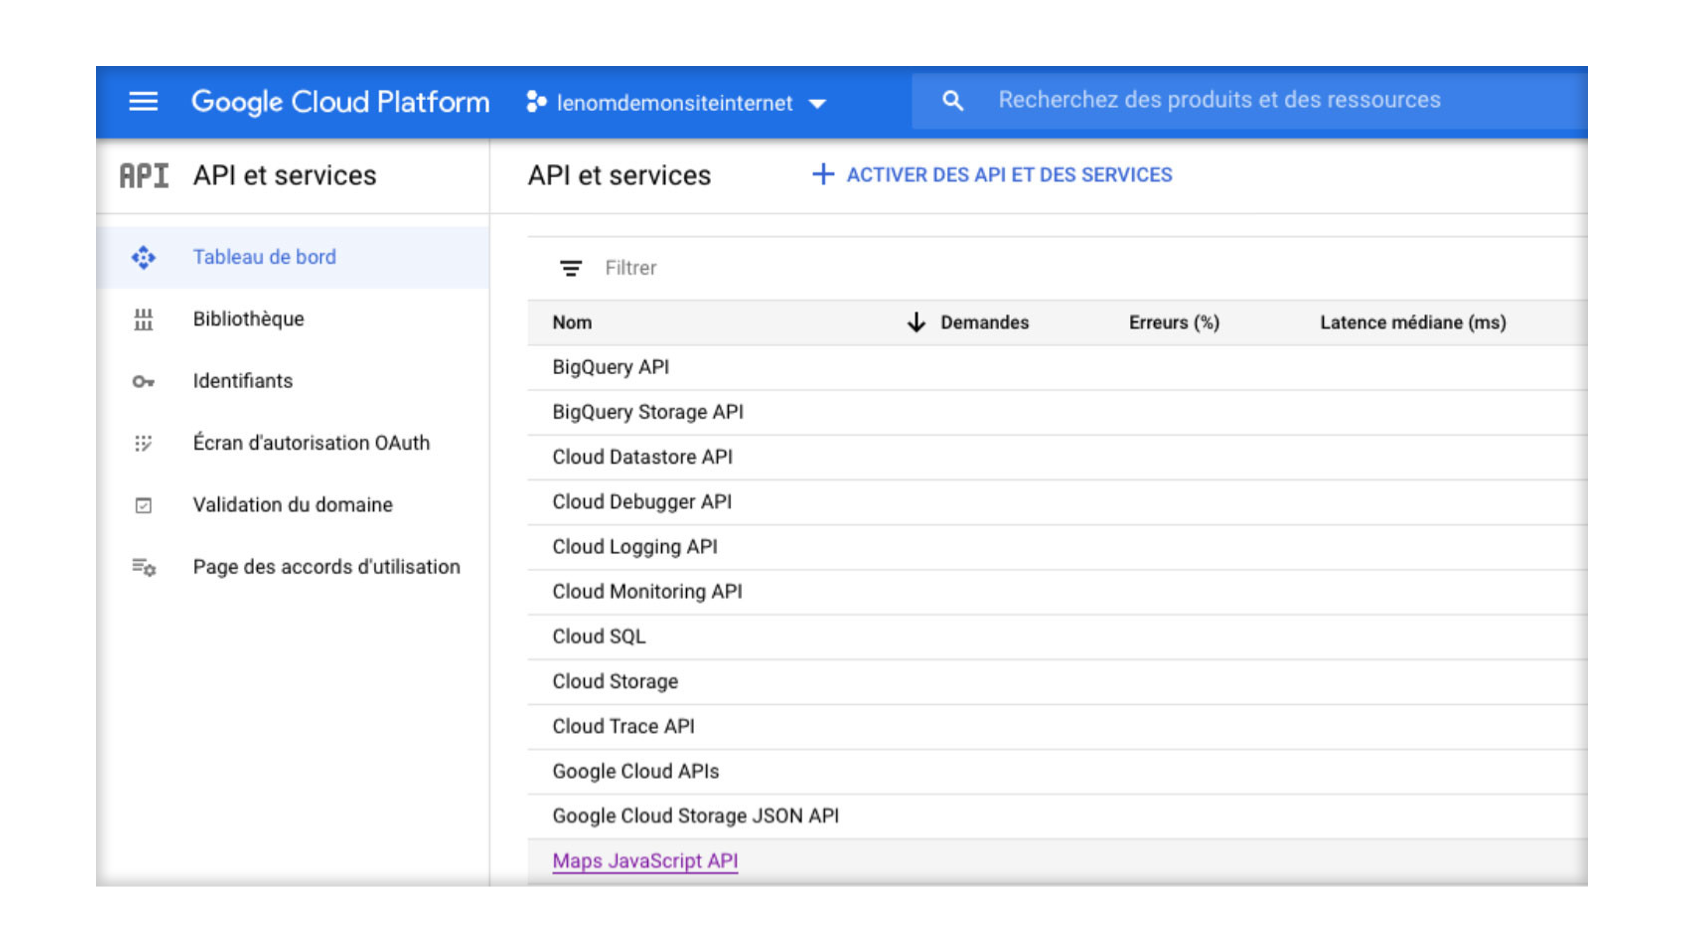Screen dimensions: 1682x952
Task: Open Bibliothèque in the sidebar
Action: coord(248,319)
